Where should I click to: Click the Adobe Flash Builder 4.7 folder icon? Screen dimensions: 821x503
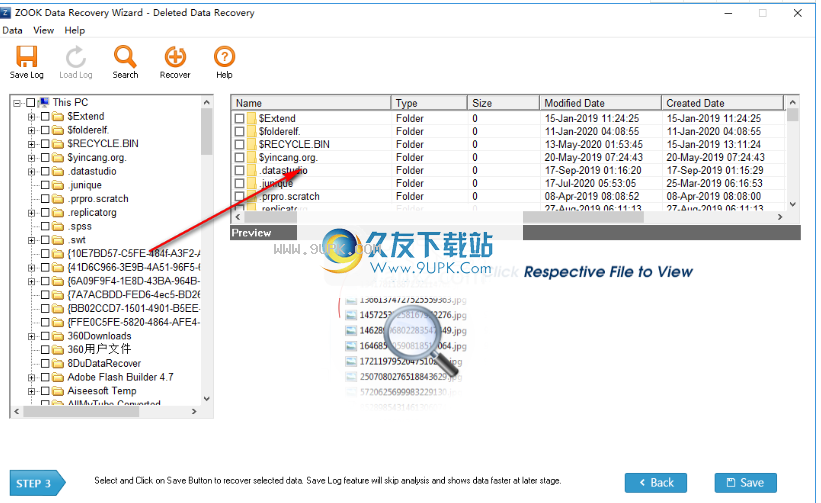point(58,377)
